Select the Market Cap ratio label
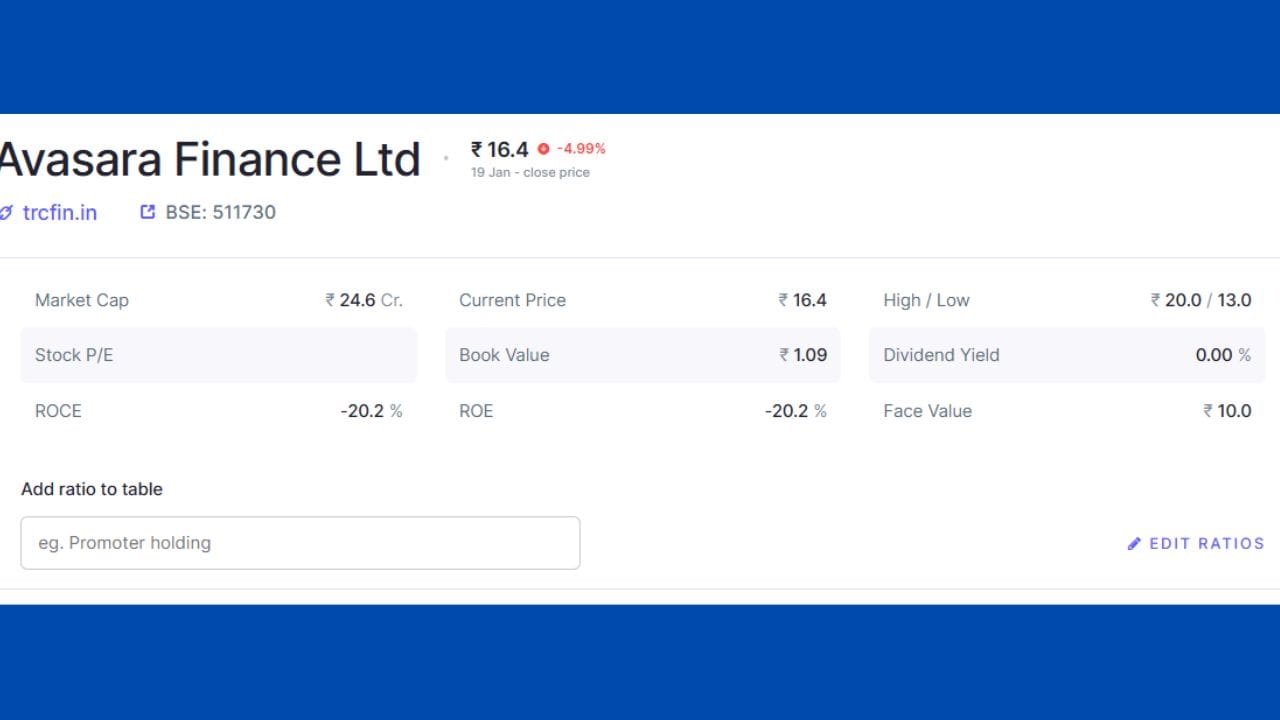1280x720 pixels. 82,300
